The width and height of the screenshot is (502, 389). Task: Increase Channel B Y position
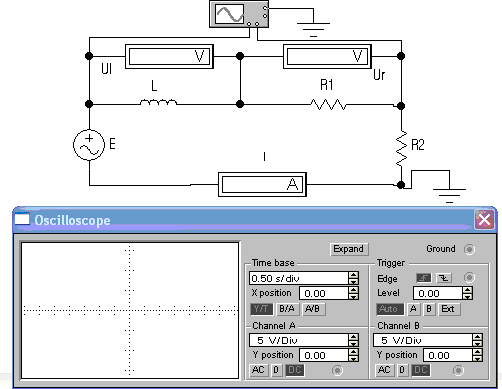(477, 352)
